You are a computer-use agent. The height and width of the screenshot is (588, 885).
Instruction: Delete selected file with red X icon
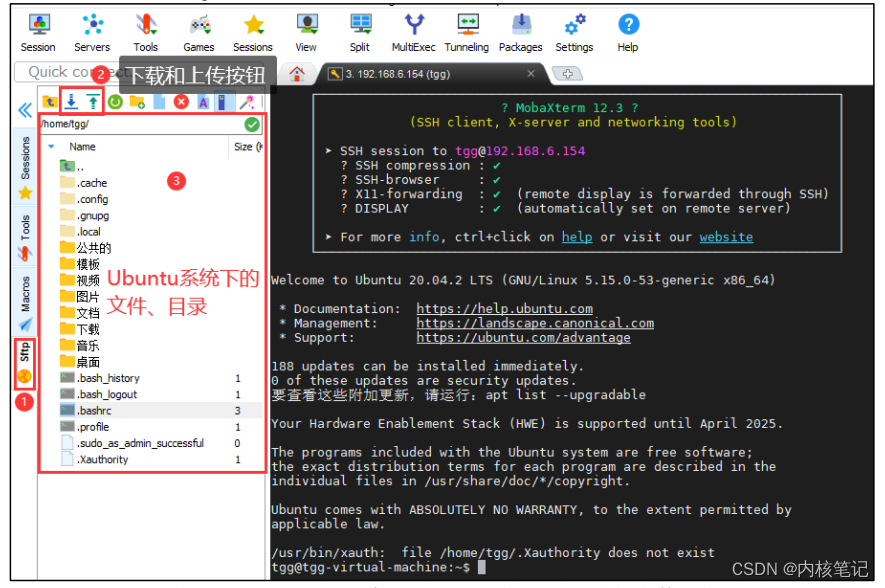click(181, 102)
